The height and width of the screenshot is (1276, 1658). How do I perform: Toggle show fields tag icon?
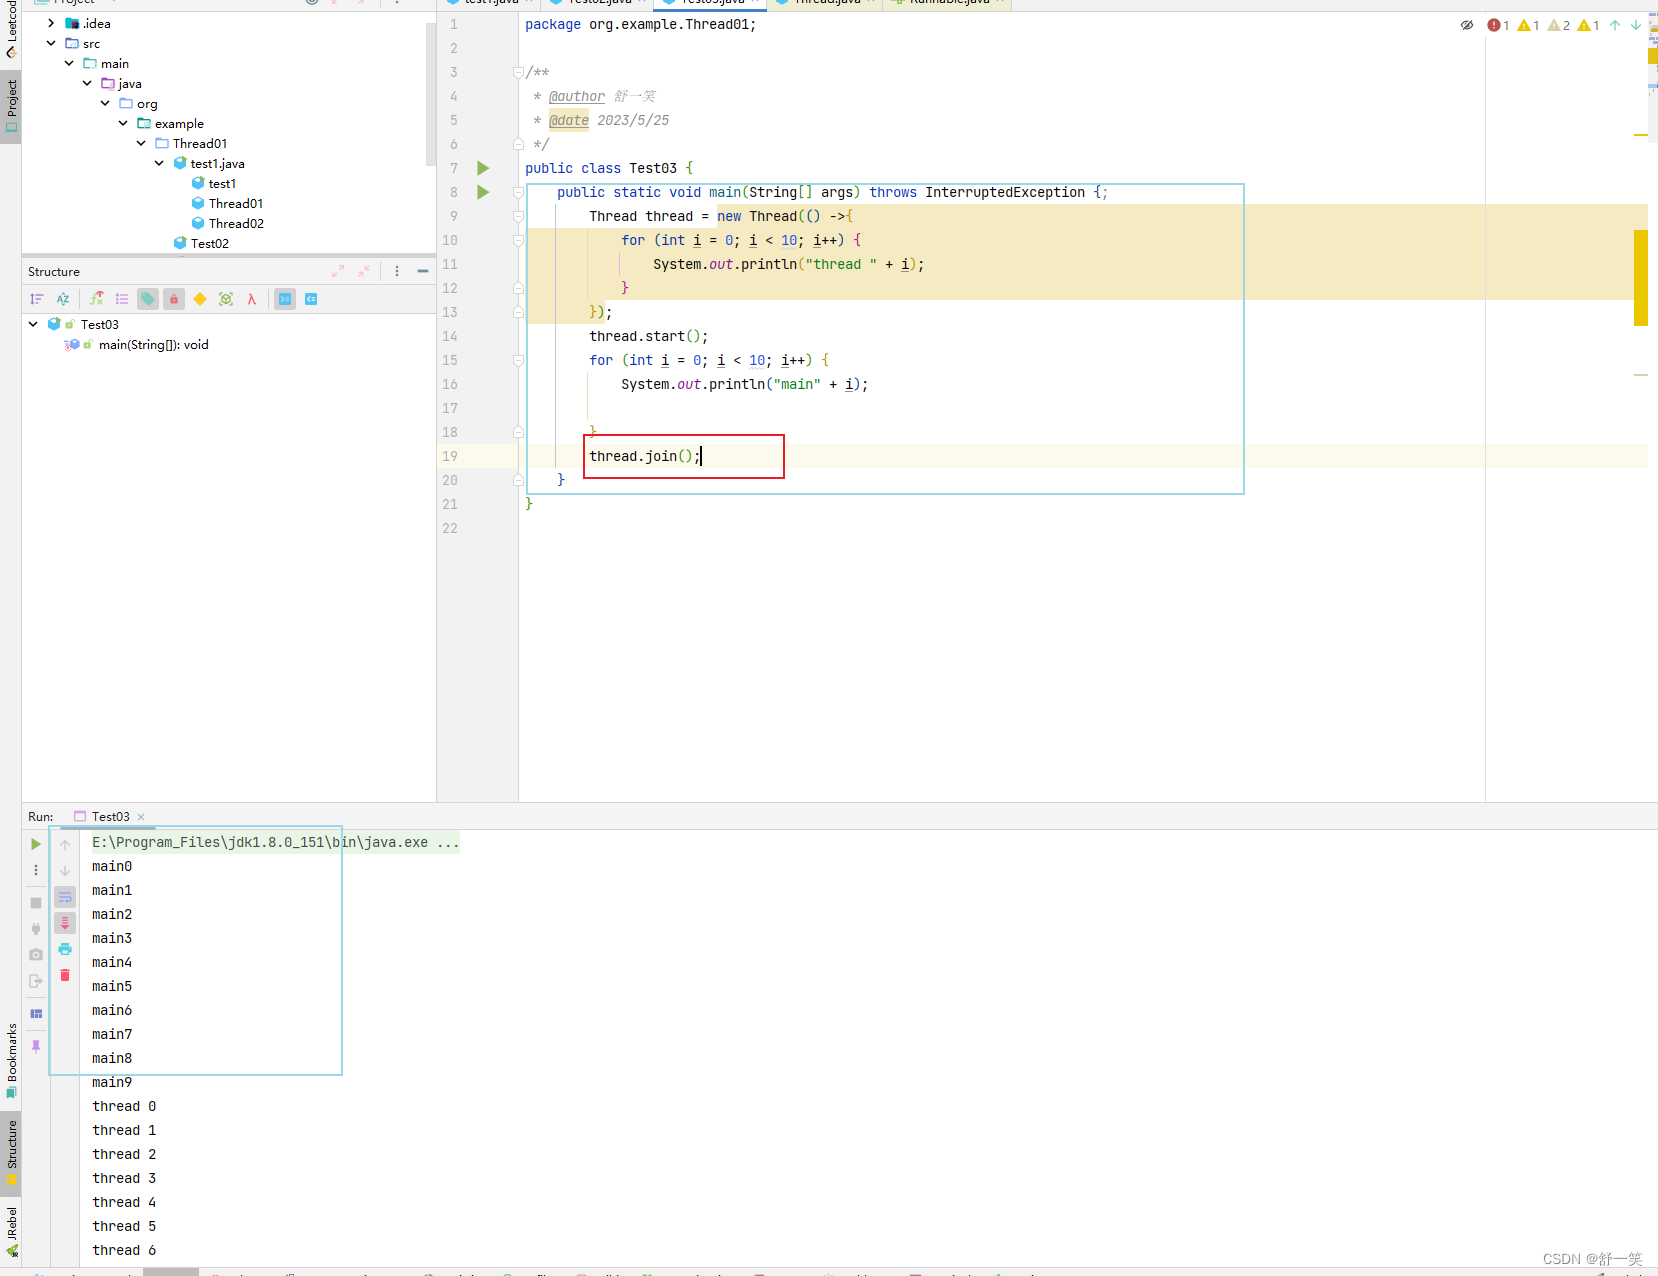pyautogui.click(x=148, y=299)
